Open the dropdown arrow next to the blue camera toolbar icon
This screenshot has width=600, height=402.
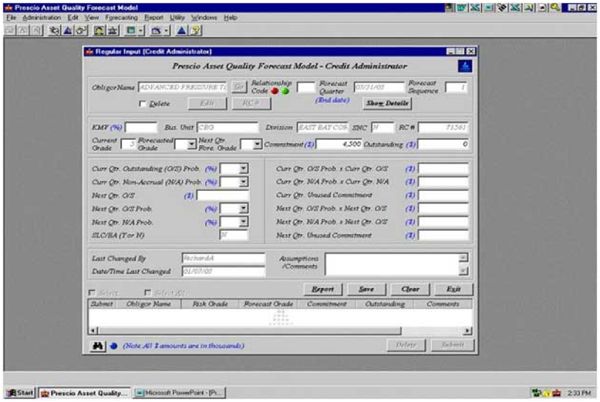[x=167, y=30]
